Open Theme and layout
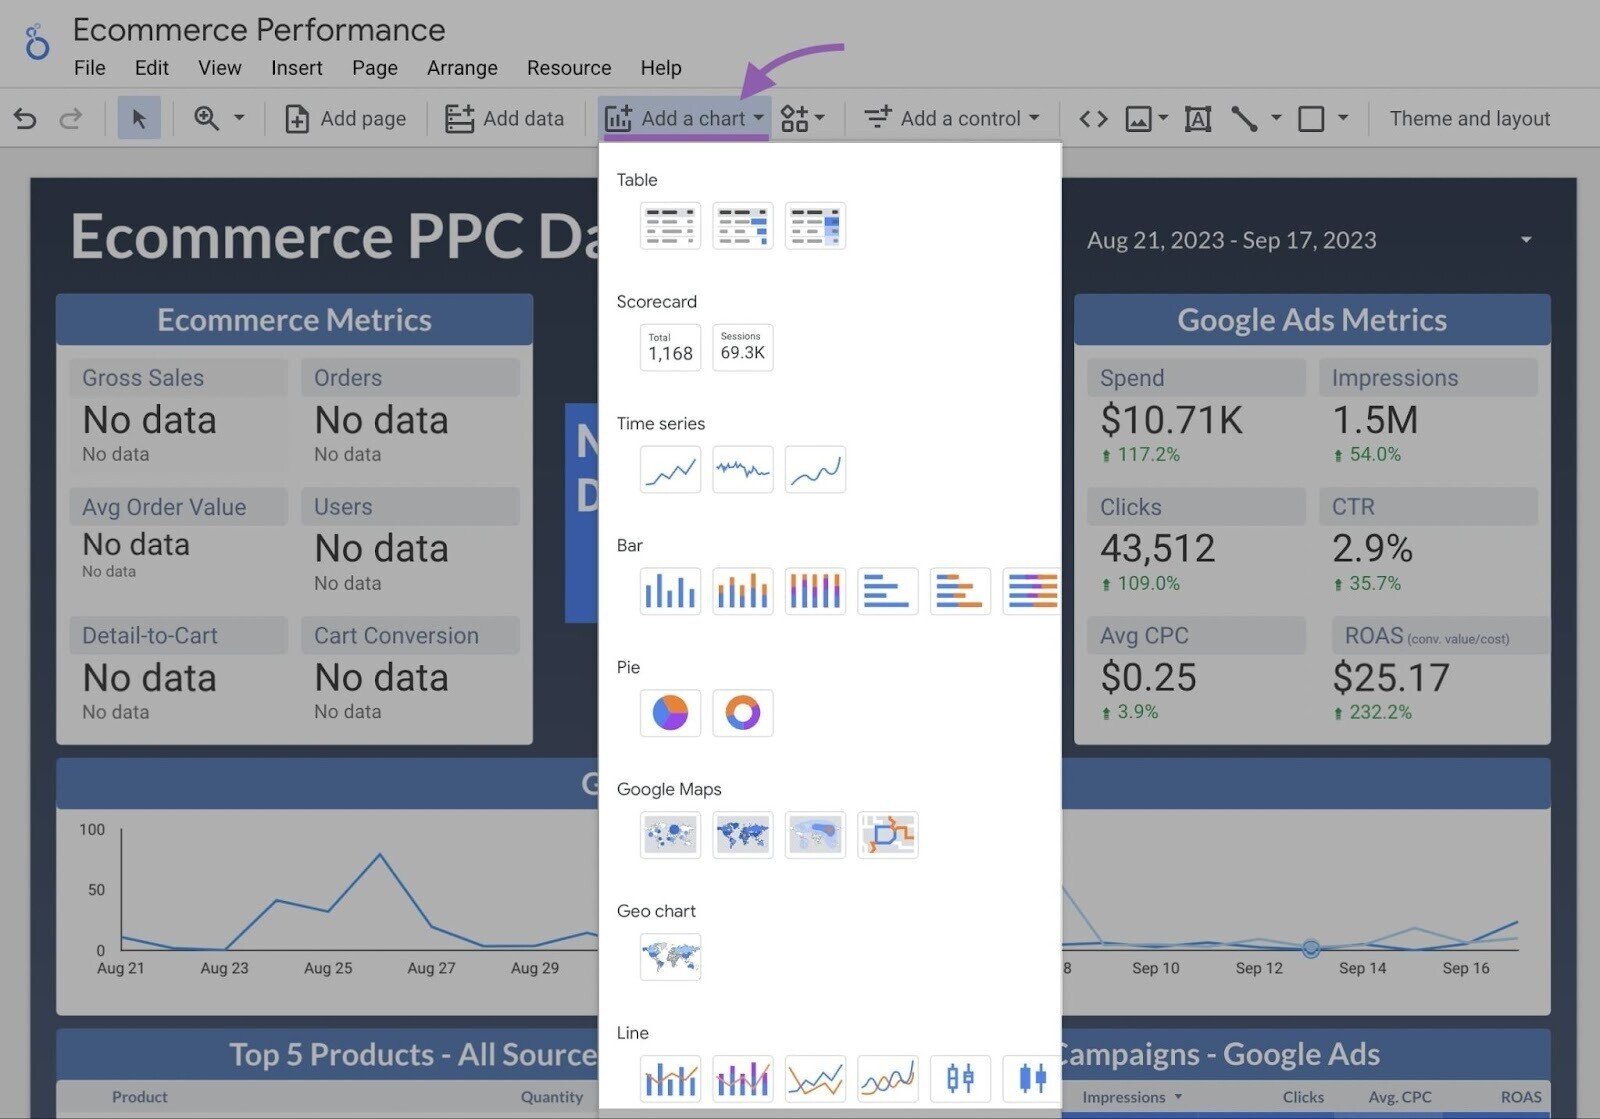The height and width of the screenshot is (1119, 1600). (x=1469, y=118)
